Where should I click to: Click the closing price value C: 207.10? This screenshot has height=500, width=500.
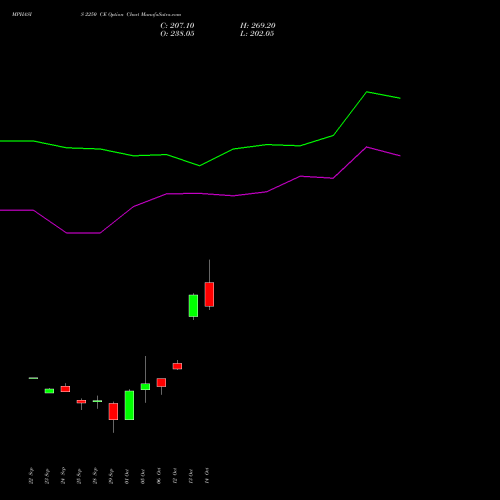tap(177, 26)
